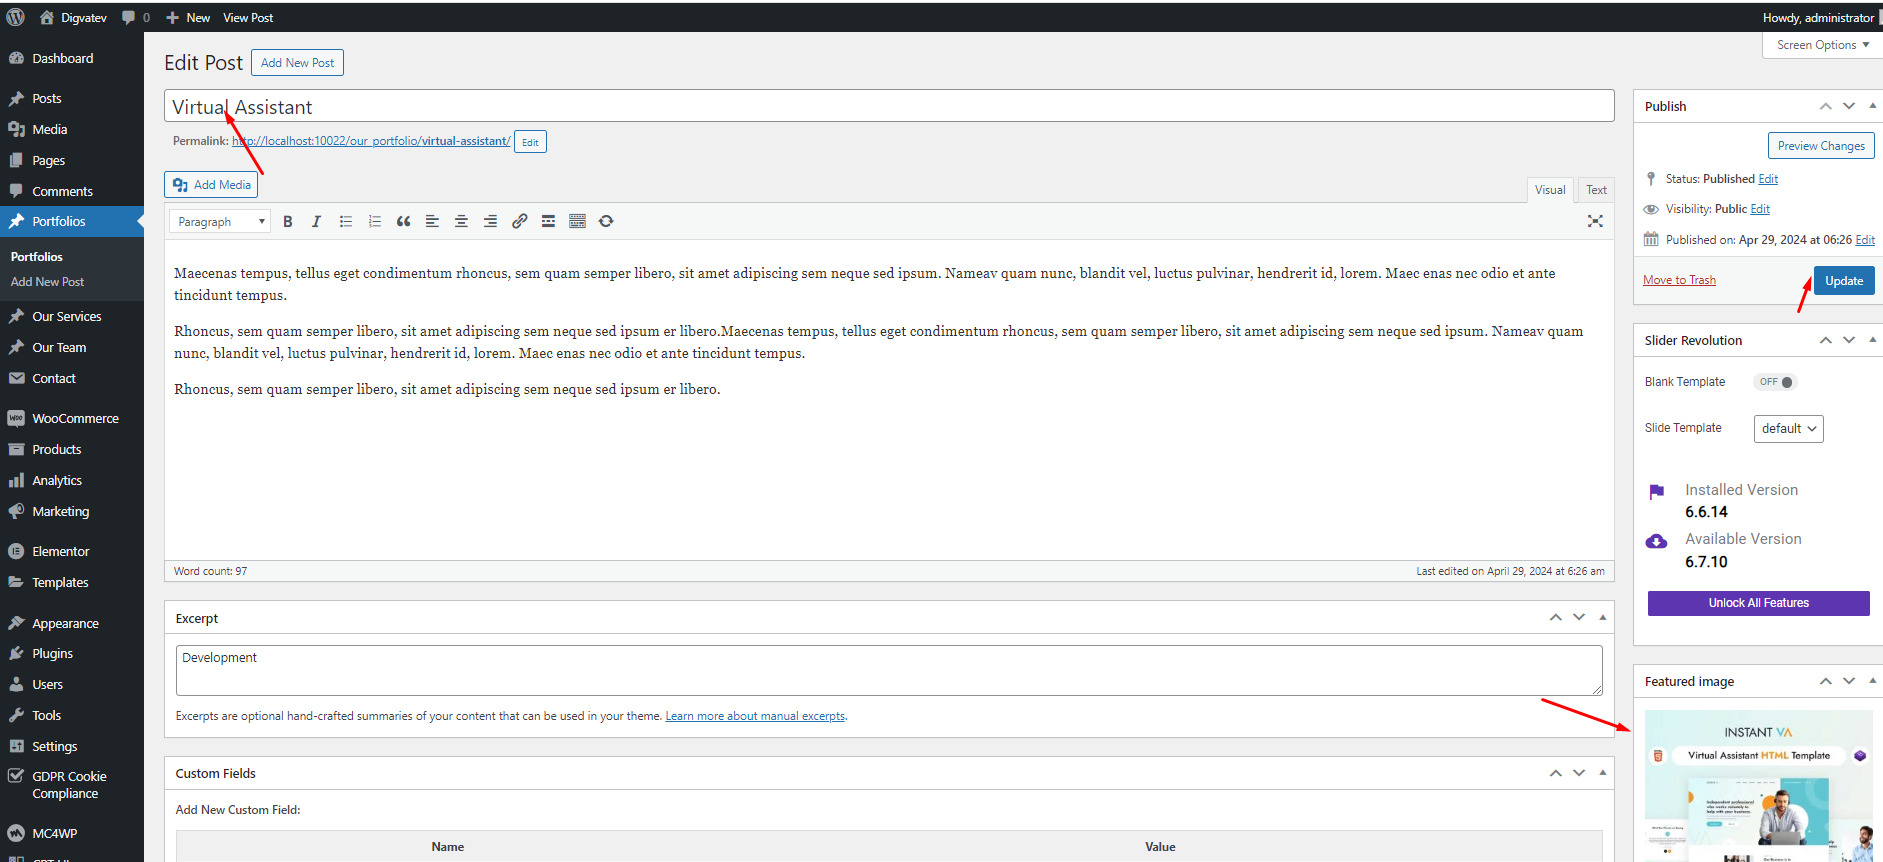
Task: Open the WordPress logo menu
Action: click(x=16, y=17)
